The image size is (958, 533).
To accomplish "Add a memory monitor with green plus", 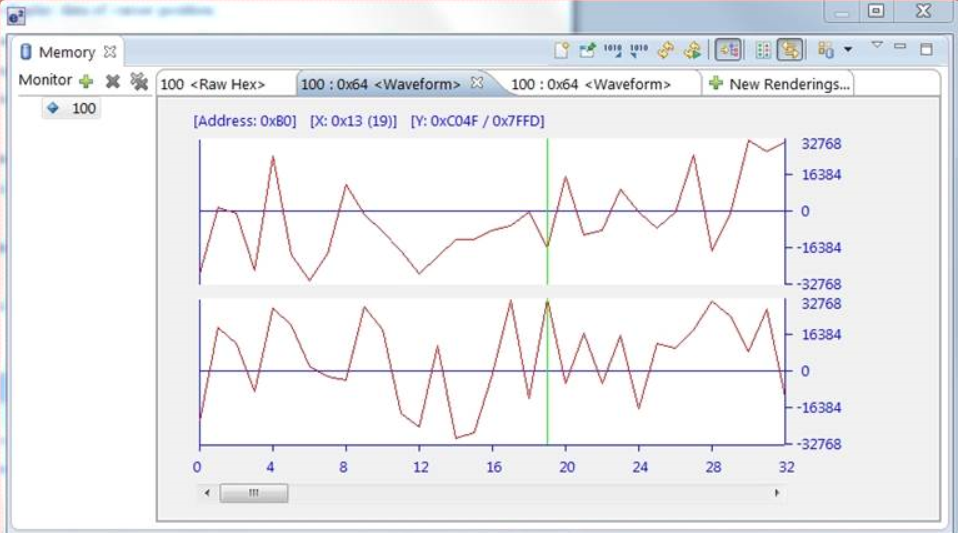I will 86,81.
